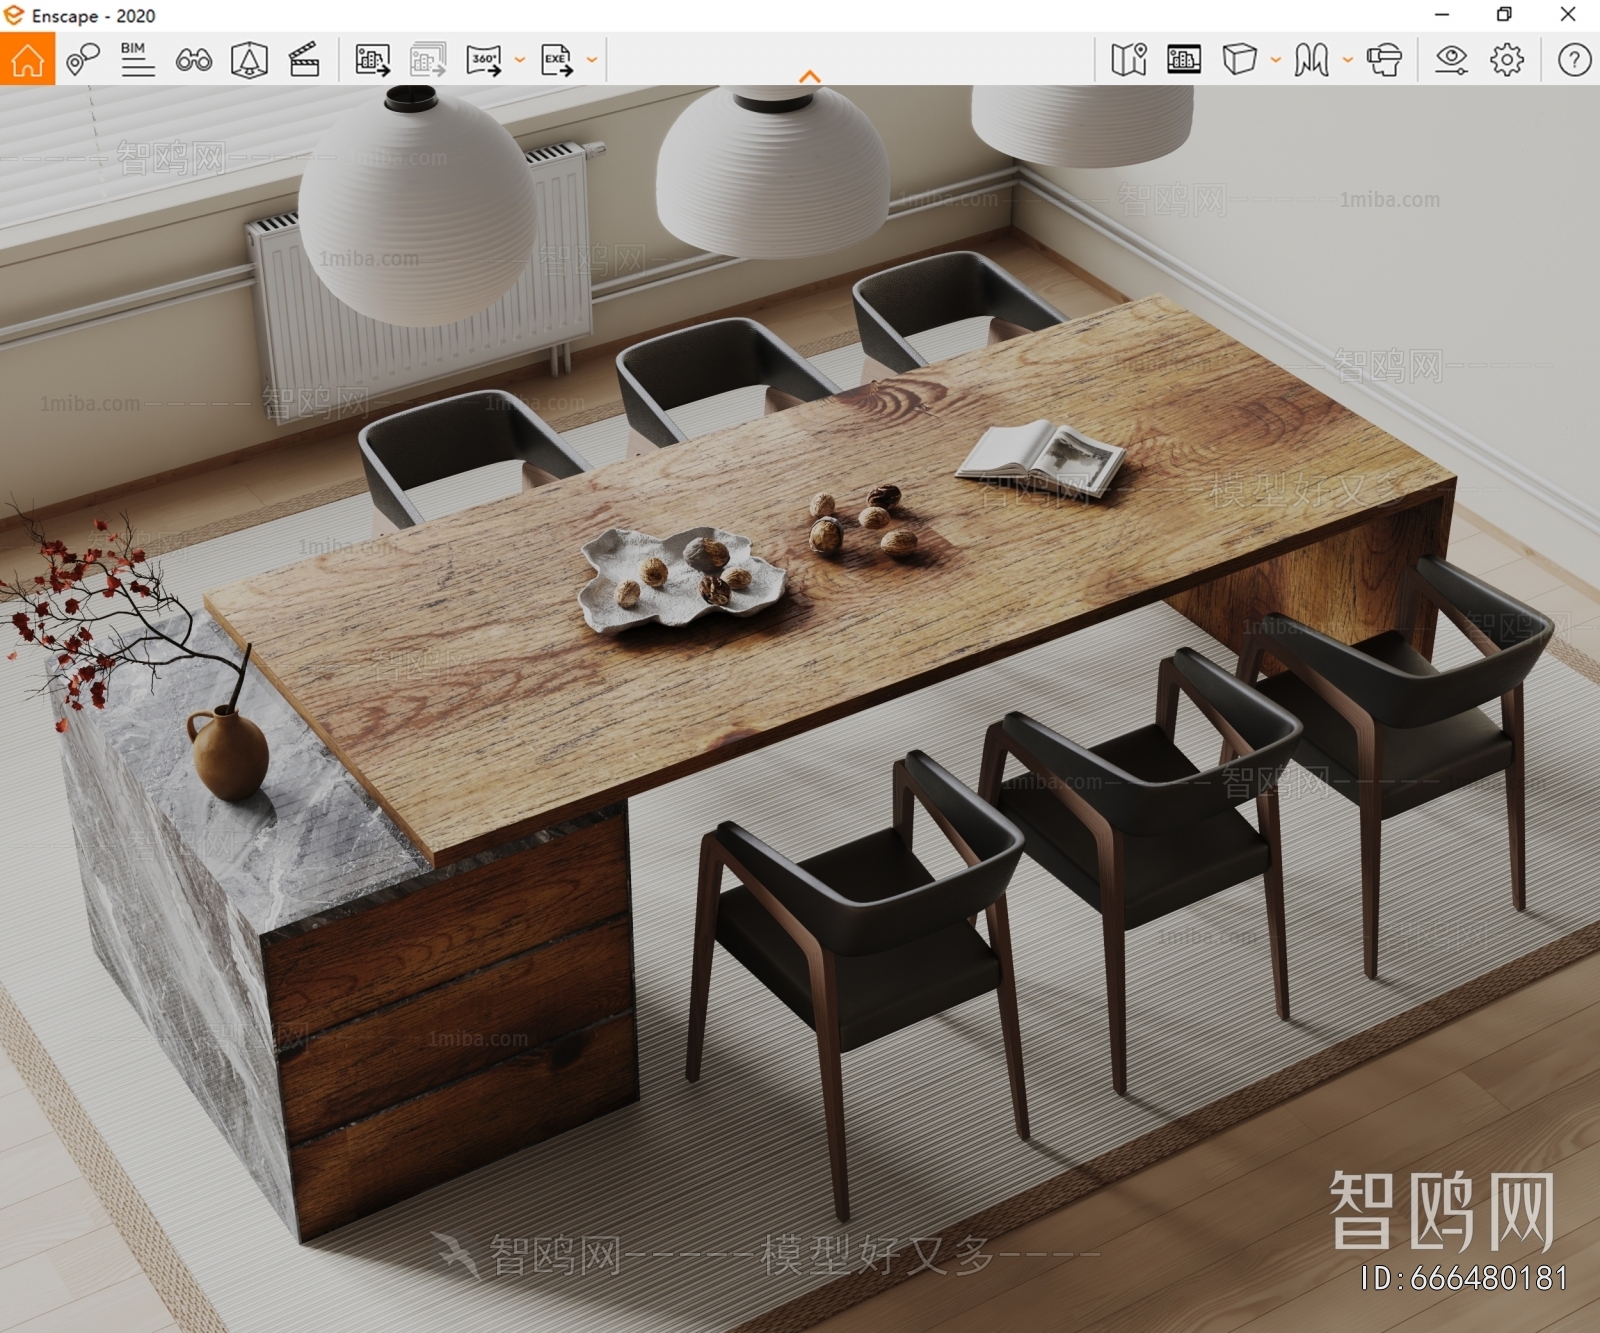The image size is (1600, 1333).
Task: Click the EXE standalone export icon
Action: [x=556, y=60]
